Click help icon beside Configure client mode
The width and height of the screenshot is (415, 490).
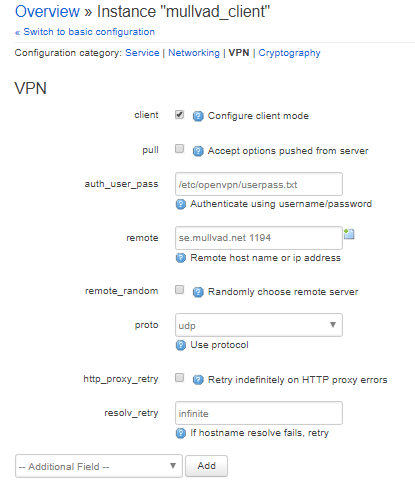tap(198, 116)
